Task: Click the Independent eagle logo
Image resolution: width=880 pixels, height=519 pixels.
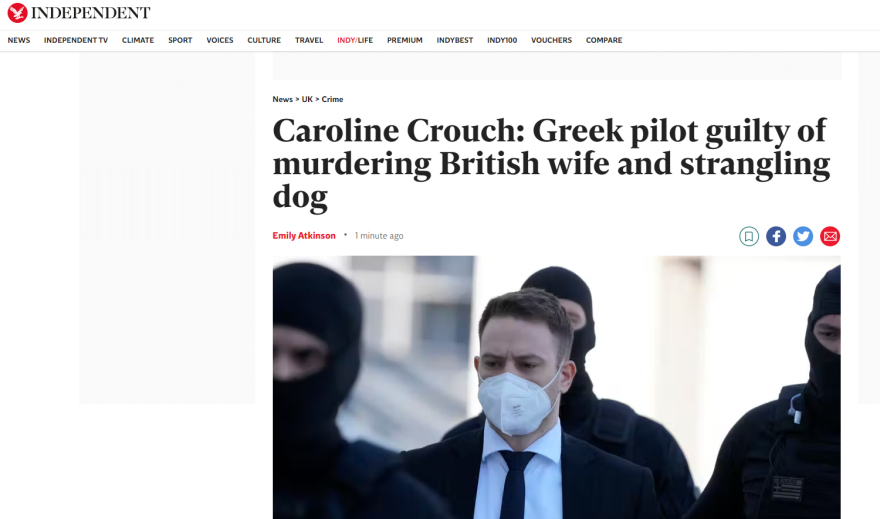Action: pyautogui.click(x=17, y=12)
